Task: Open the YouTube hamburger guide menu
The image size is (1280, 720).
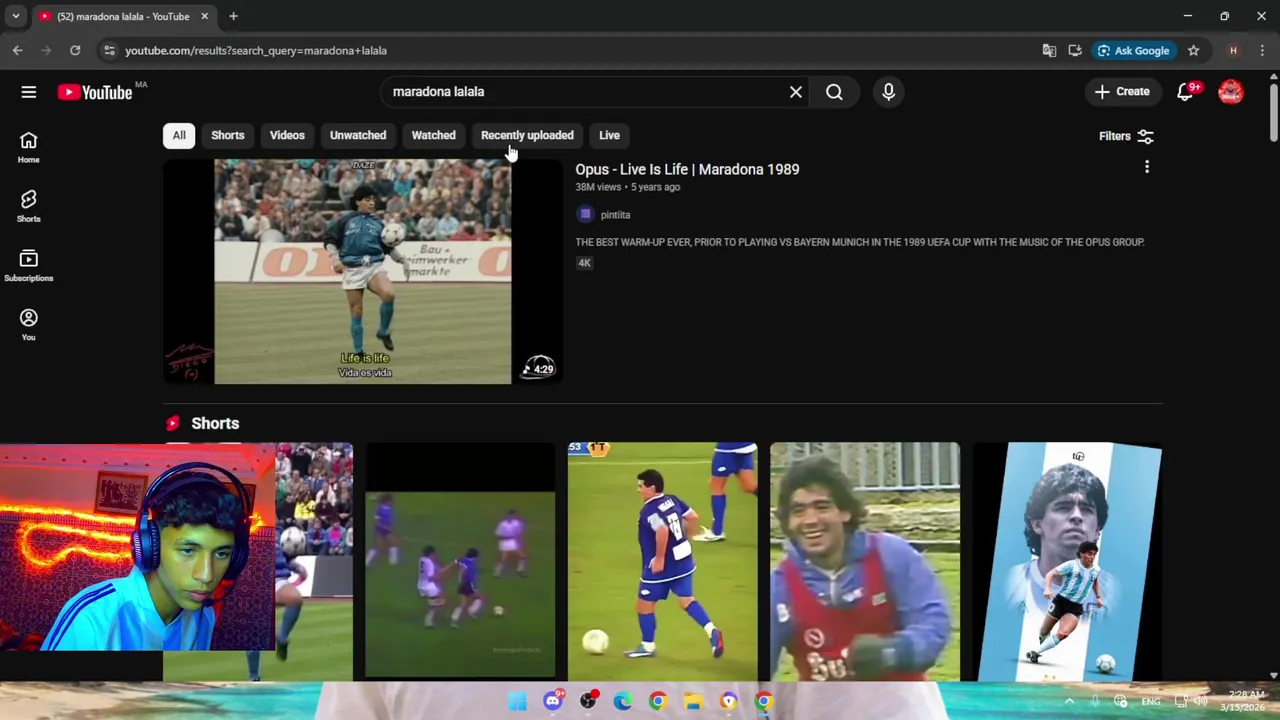Action: [28, 92]
